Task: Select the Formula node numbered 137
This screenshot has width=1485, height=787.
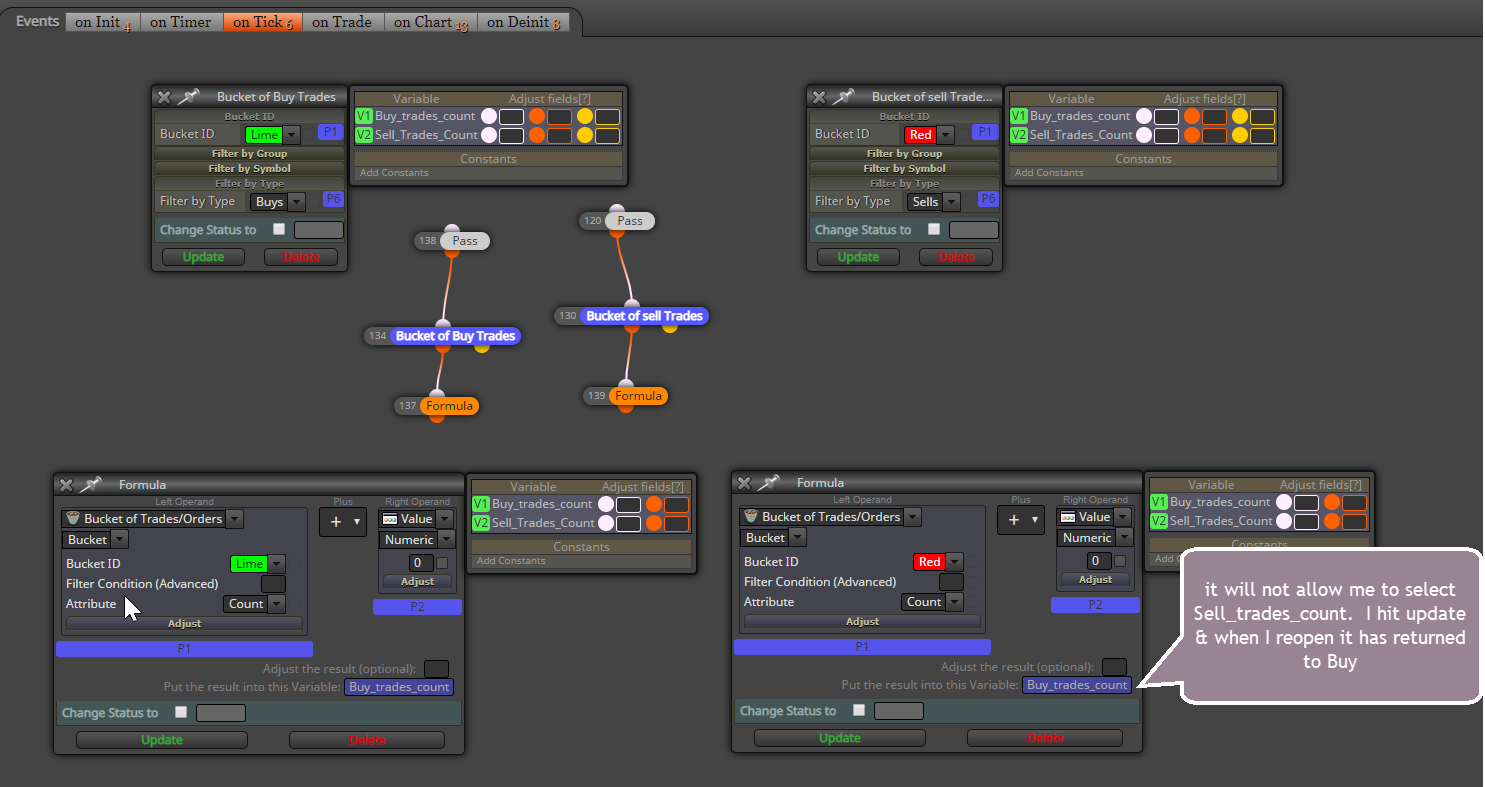Action: [448, 406]
